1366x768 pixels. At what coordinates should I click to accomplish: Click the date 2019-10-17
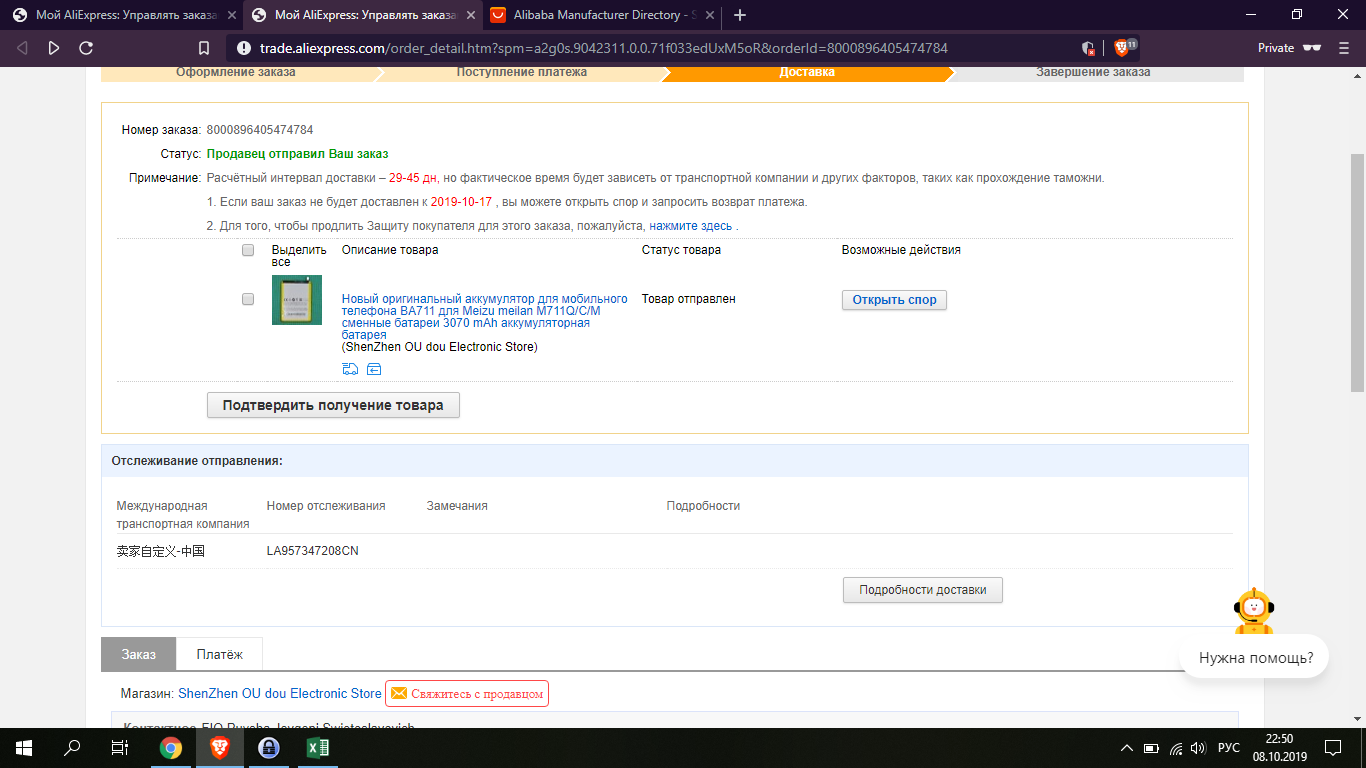[x=462, y=202]
